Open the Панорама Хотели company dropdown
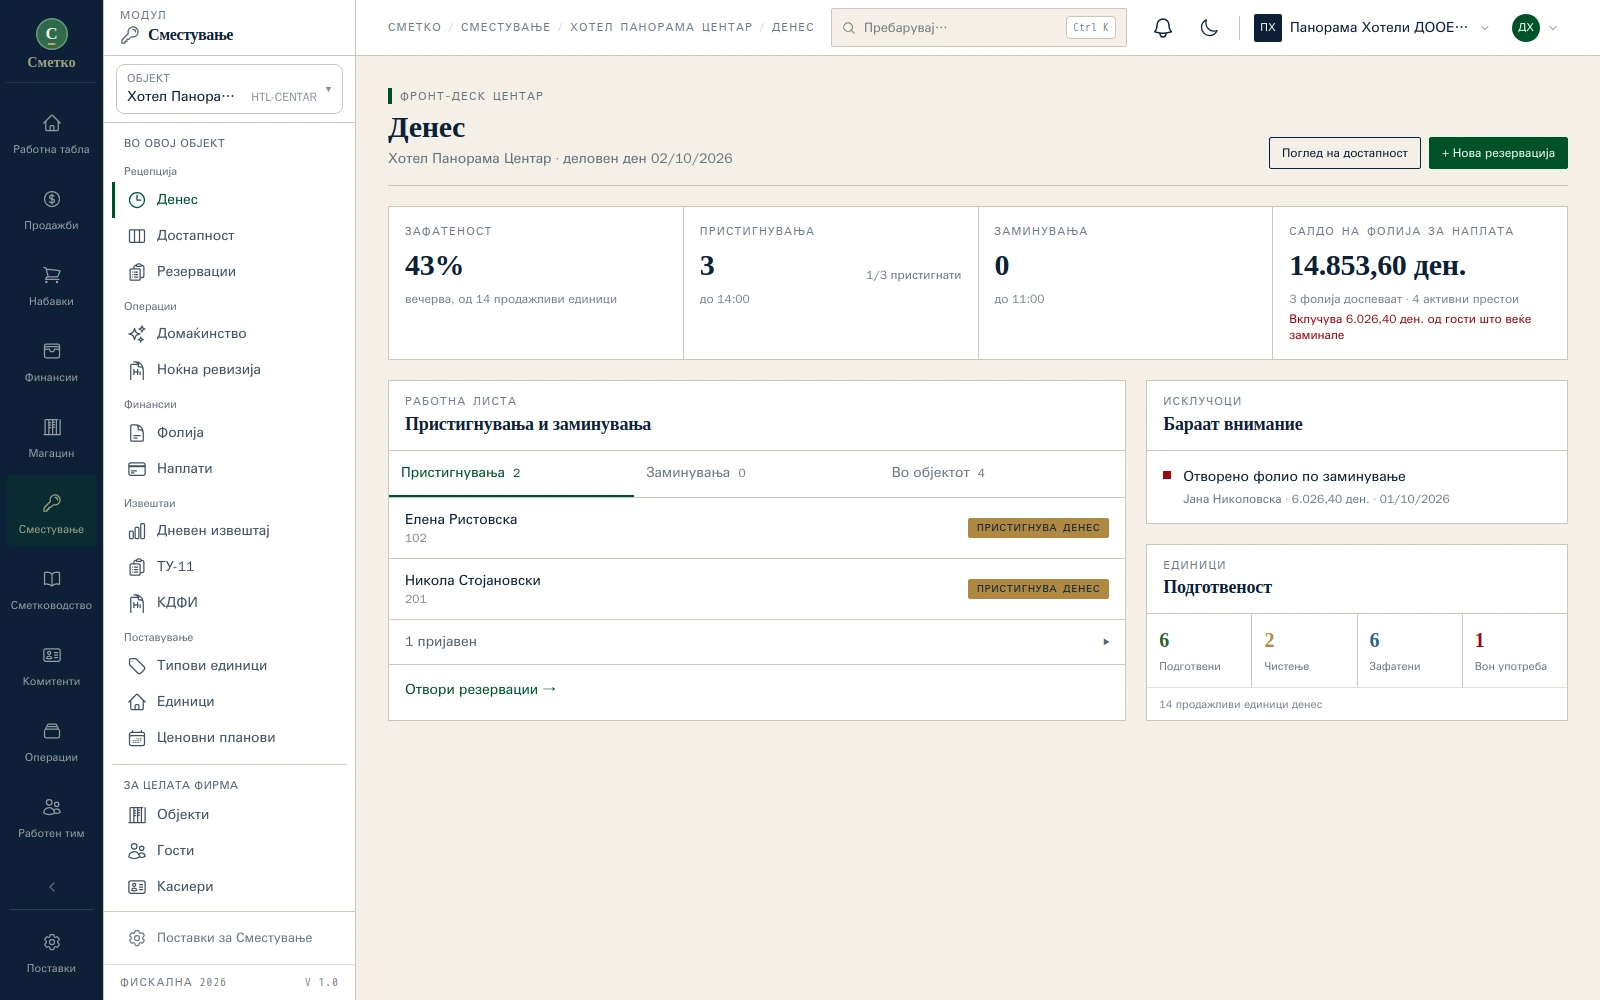The height and width of the screenshot is (1000, 1600). tap(1371, 28)
